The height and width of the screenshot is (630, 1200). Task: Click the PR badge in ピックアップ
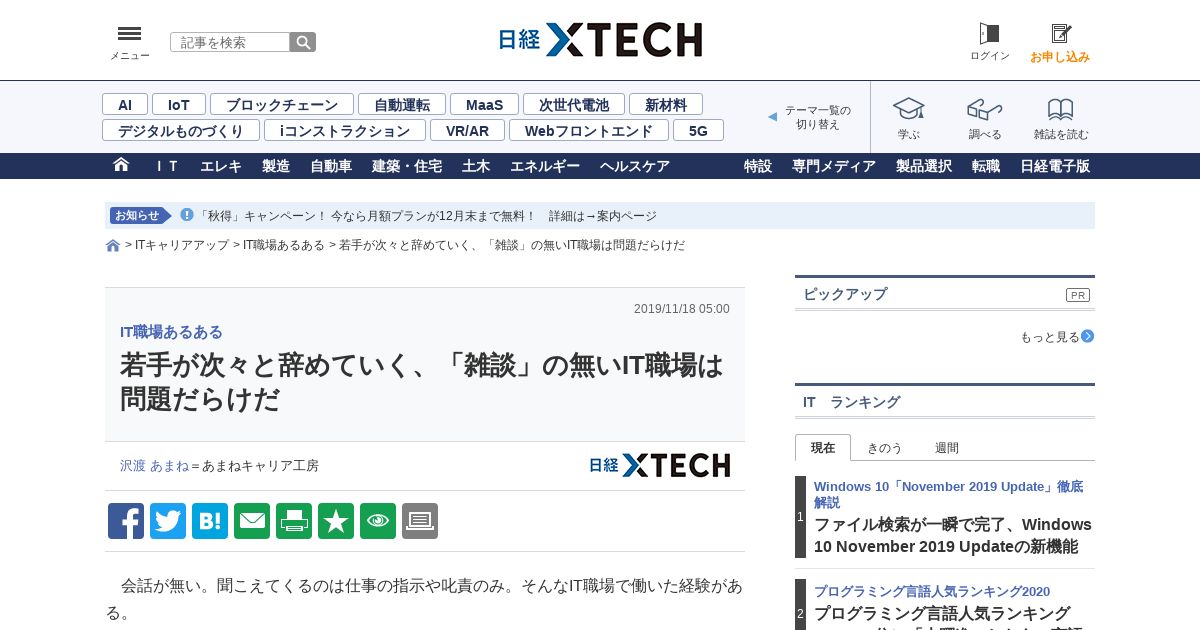[x=1078, y=295]
